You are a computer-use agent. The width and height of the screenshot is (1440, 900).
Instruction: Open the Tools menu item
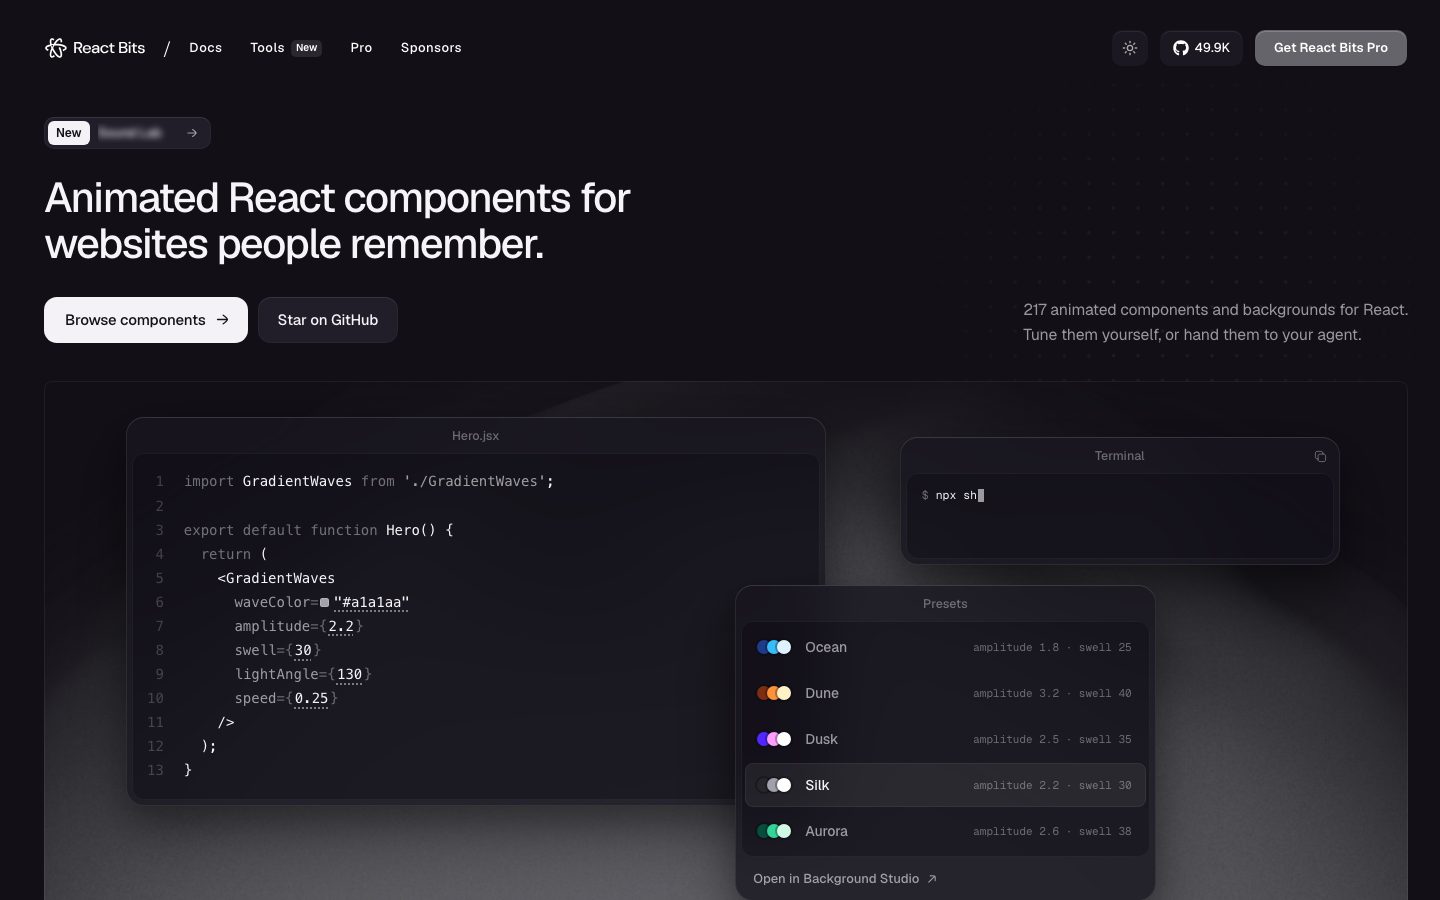coord(267,48)
